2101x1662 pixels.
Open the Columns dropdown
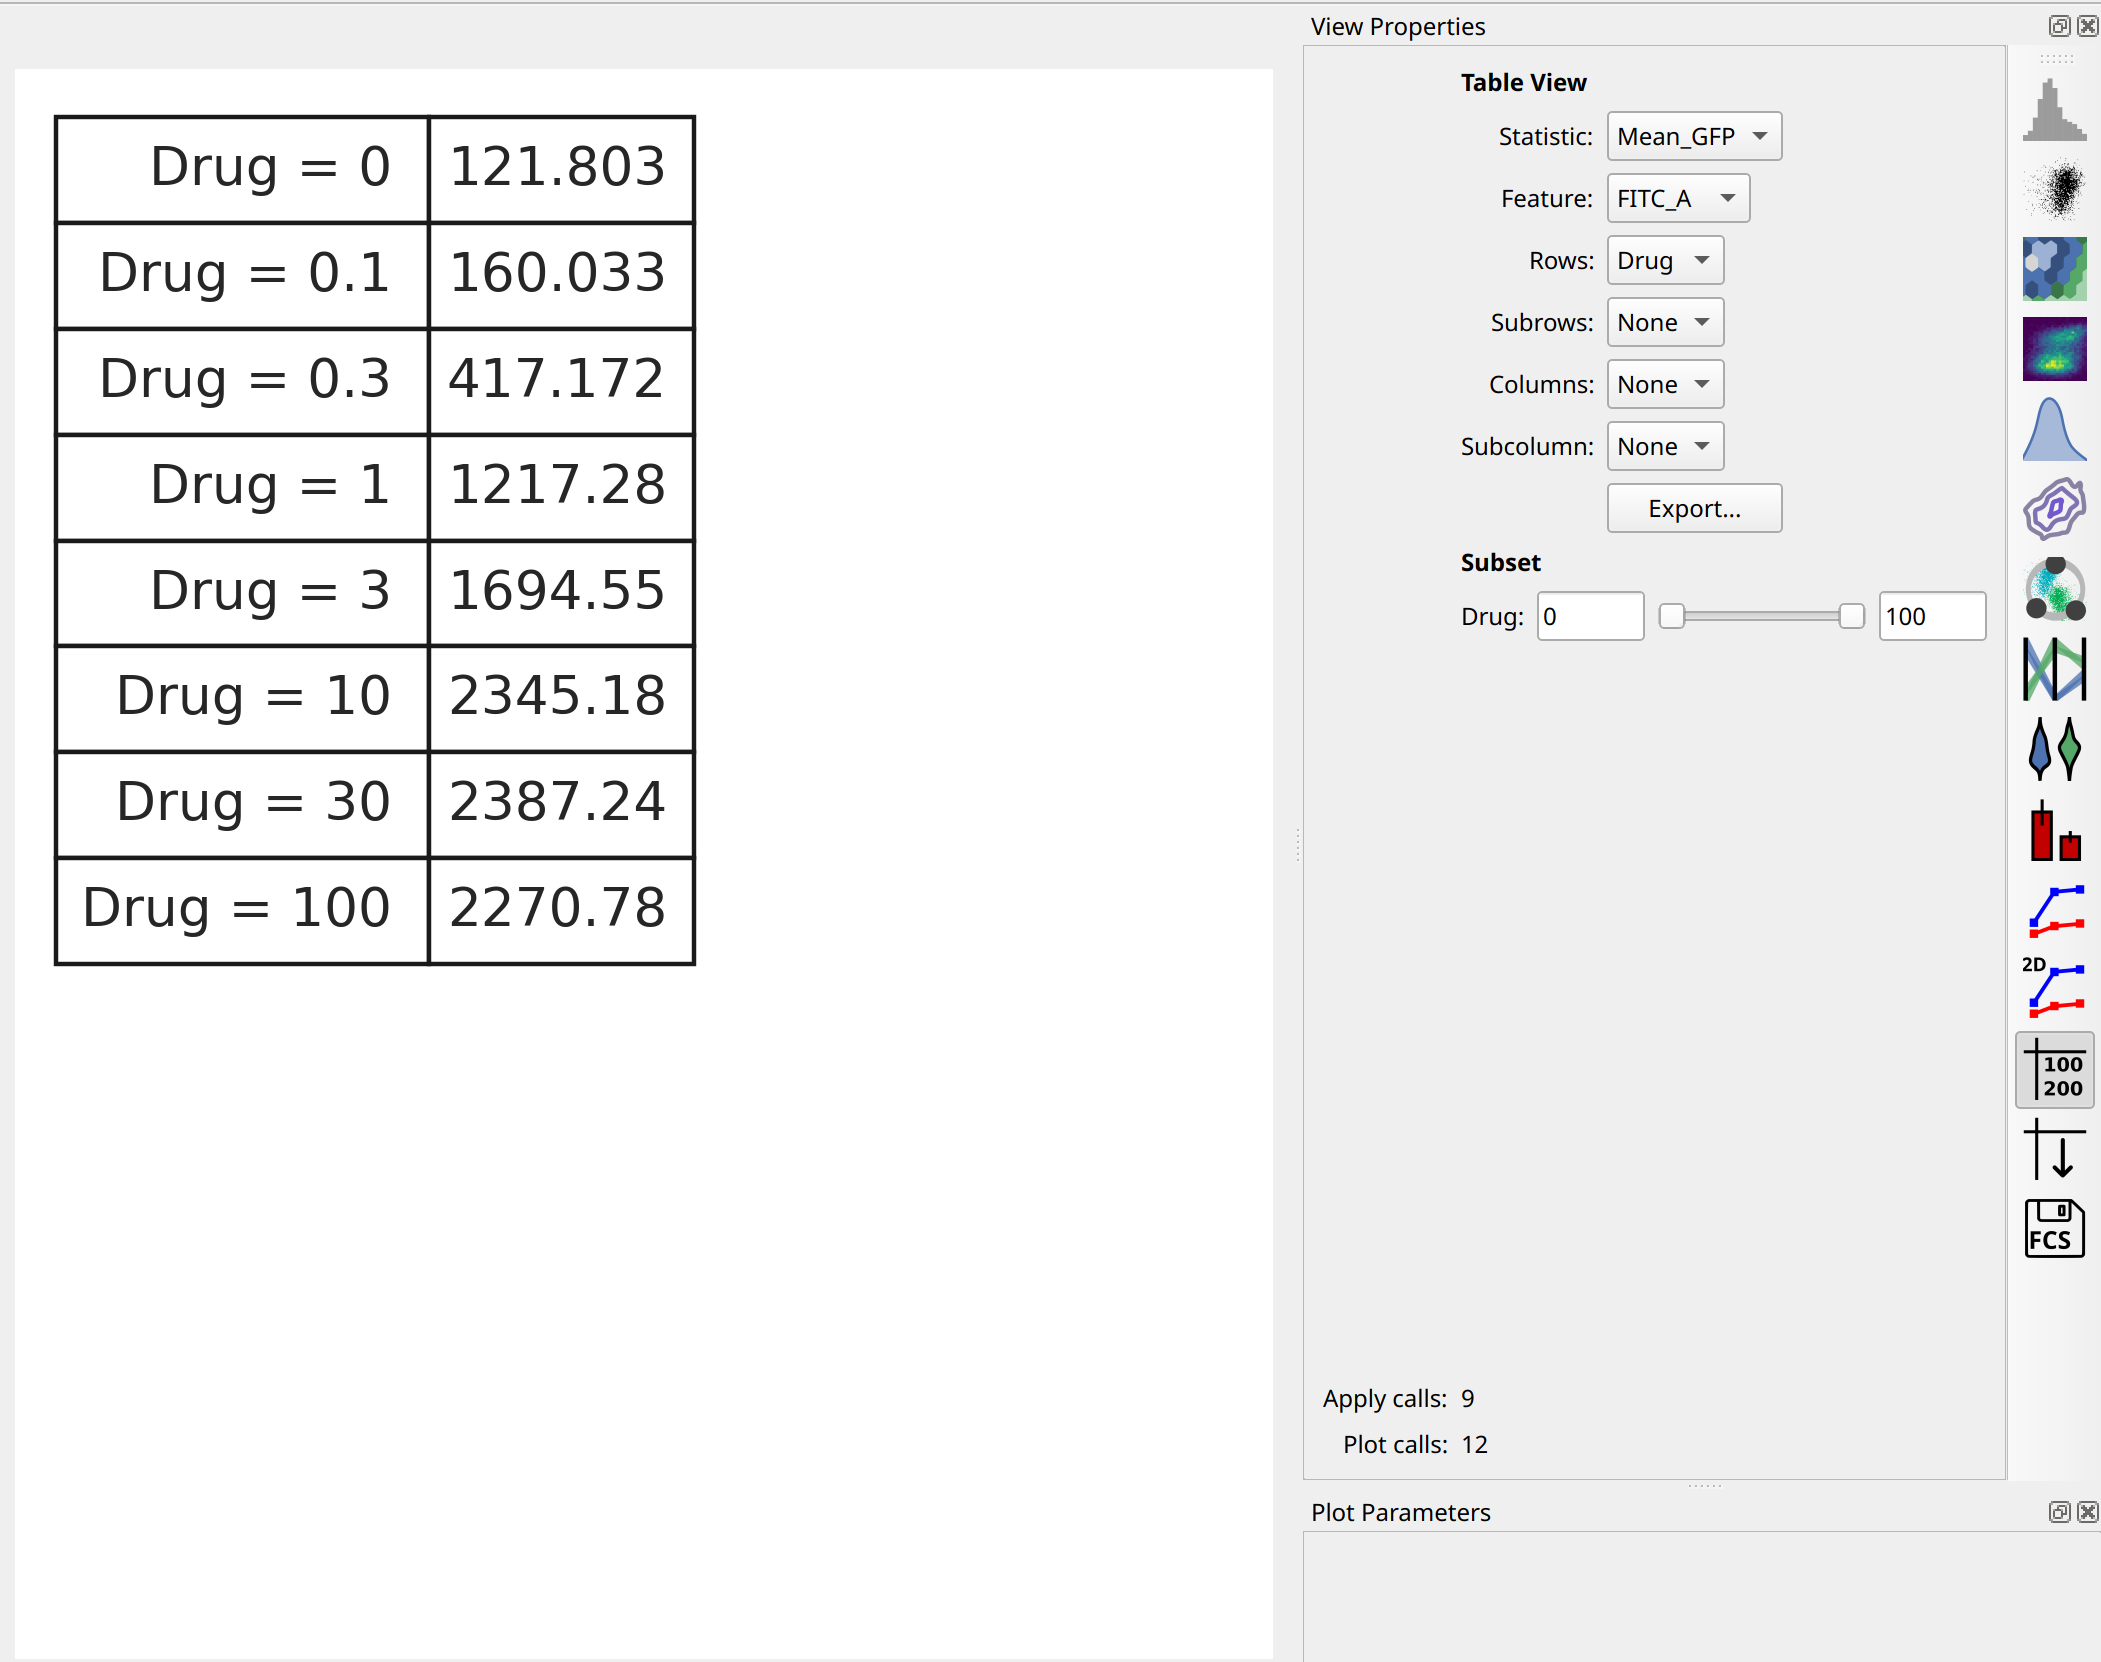point(1665,385)
